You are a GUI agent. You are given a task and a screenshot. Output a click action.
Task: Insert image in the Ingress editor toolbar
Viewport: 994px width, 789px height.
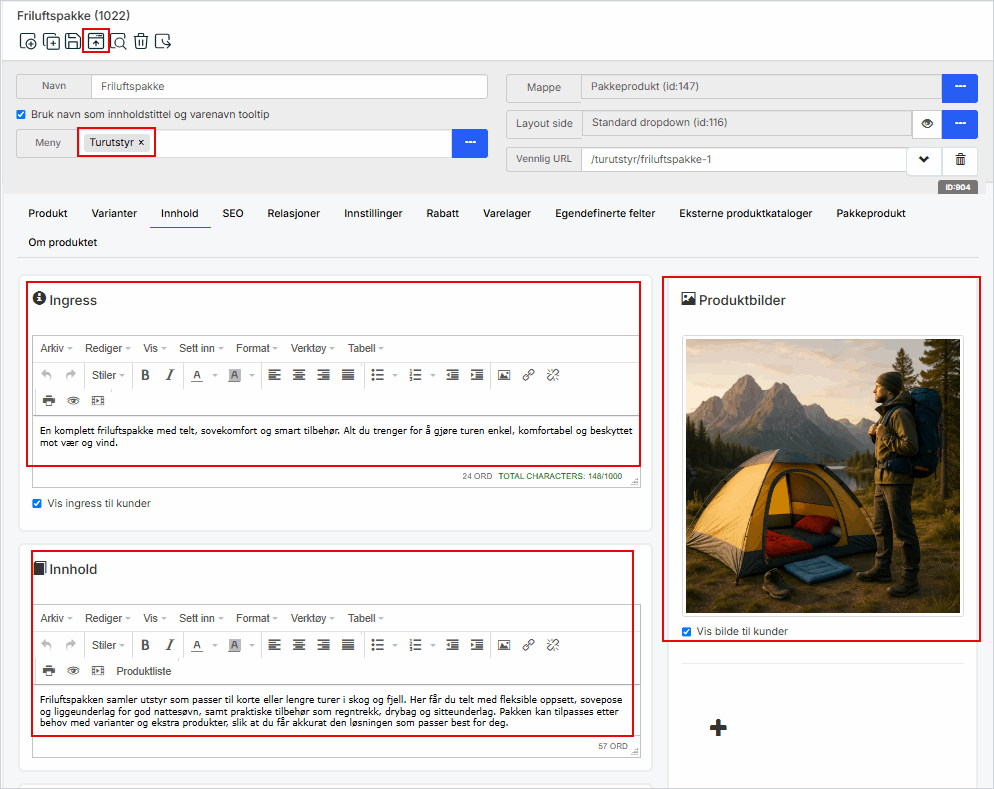[x=504, y=375]
